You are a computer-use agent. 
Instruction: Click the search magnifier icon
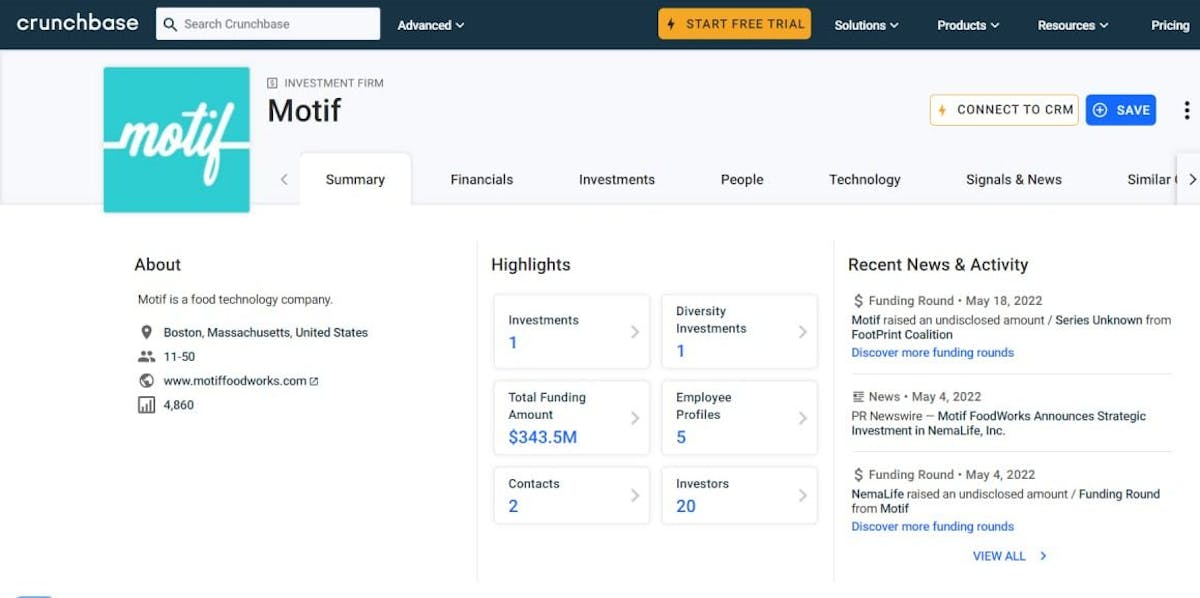[x=170, y=24]
